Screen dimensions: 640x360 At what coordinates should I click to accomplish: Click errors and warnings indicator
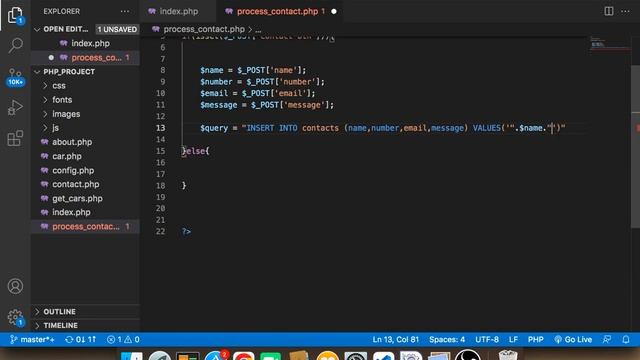[x=123, y=340]
